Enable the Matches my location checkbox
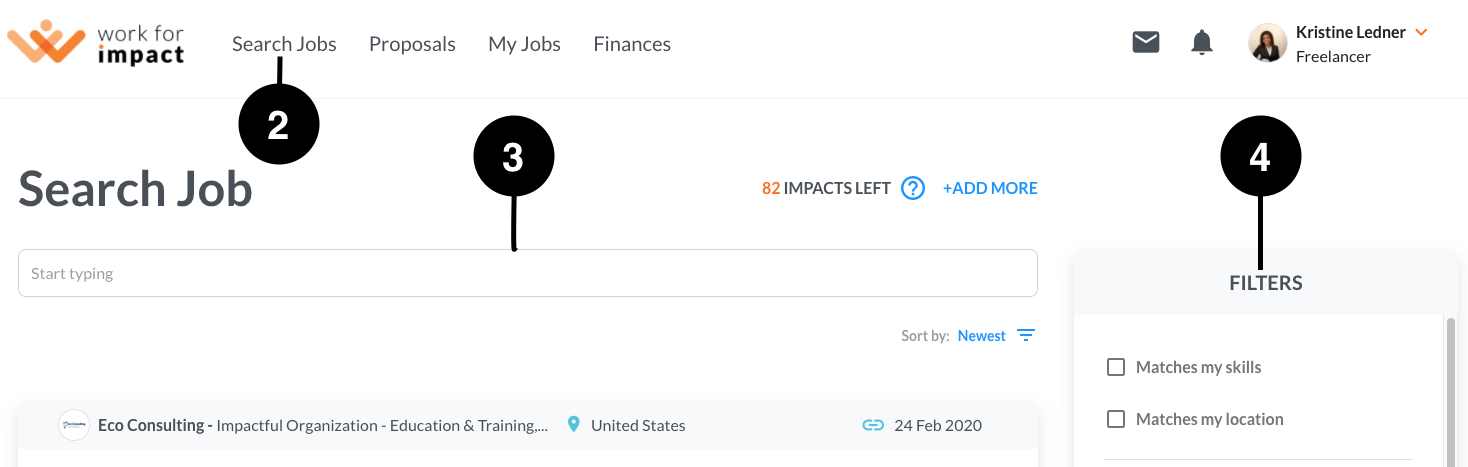The width and height of the screenshot is (1468, 467). coord(1116,419)
